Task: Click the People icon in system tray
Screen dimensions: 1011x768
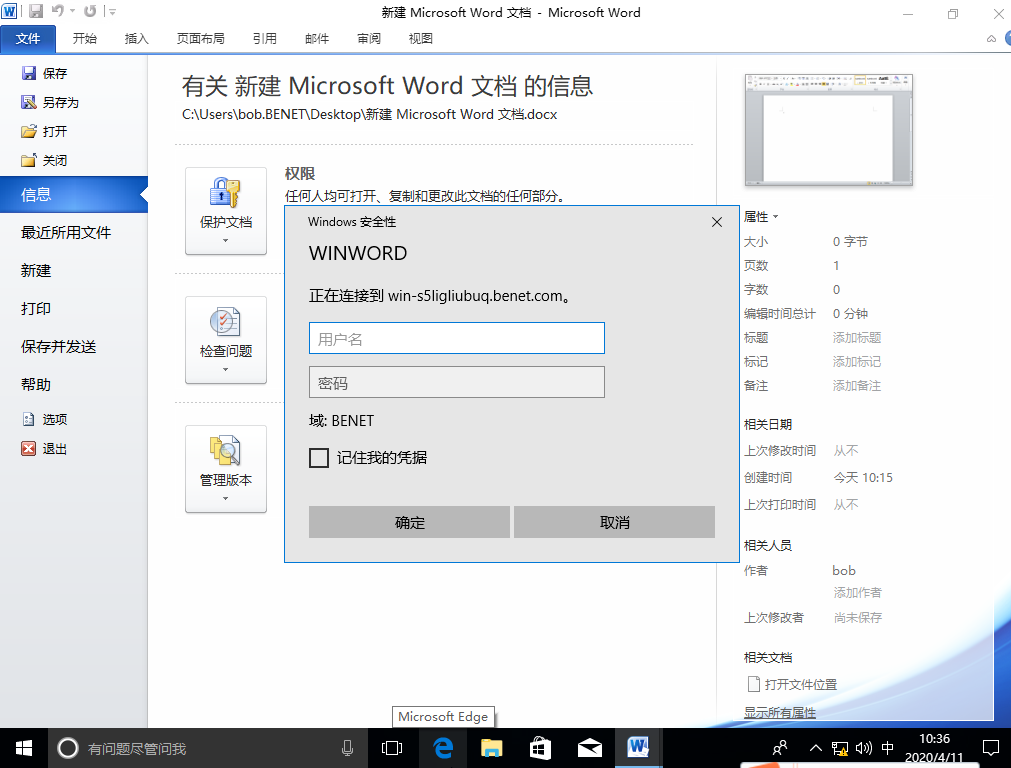Action: pyautogui.click(x=780, y=748)
